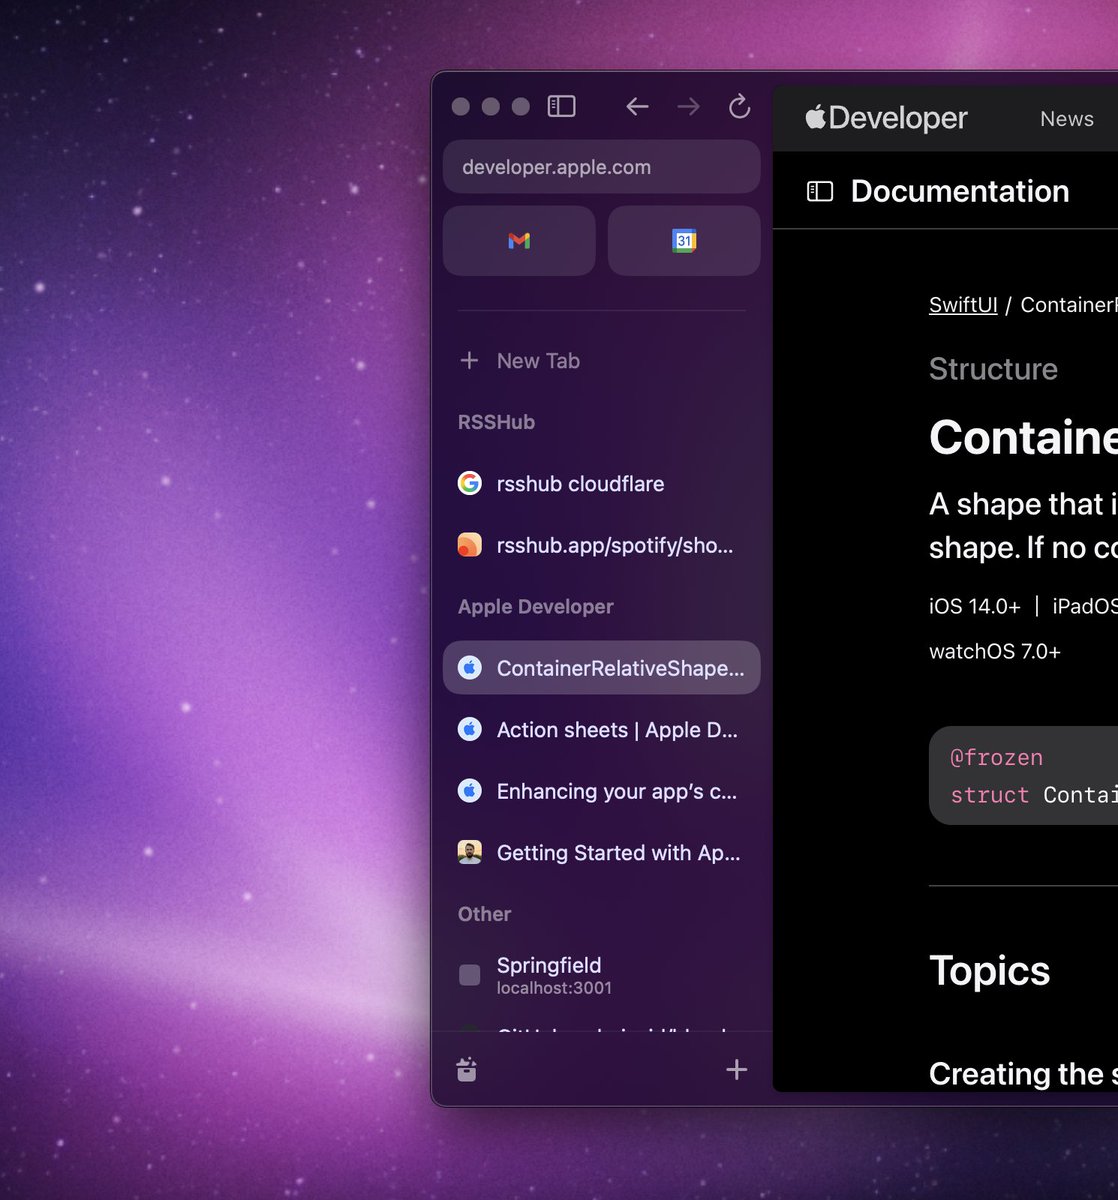The width and height of the screenshot is (1118, 1200).
Task: Toggle documentation navigator sidebar icon
Action: click(x=820, y=191)
